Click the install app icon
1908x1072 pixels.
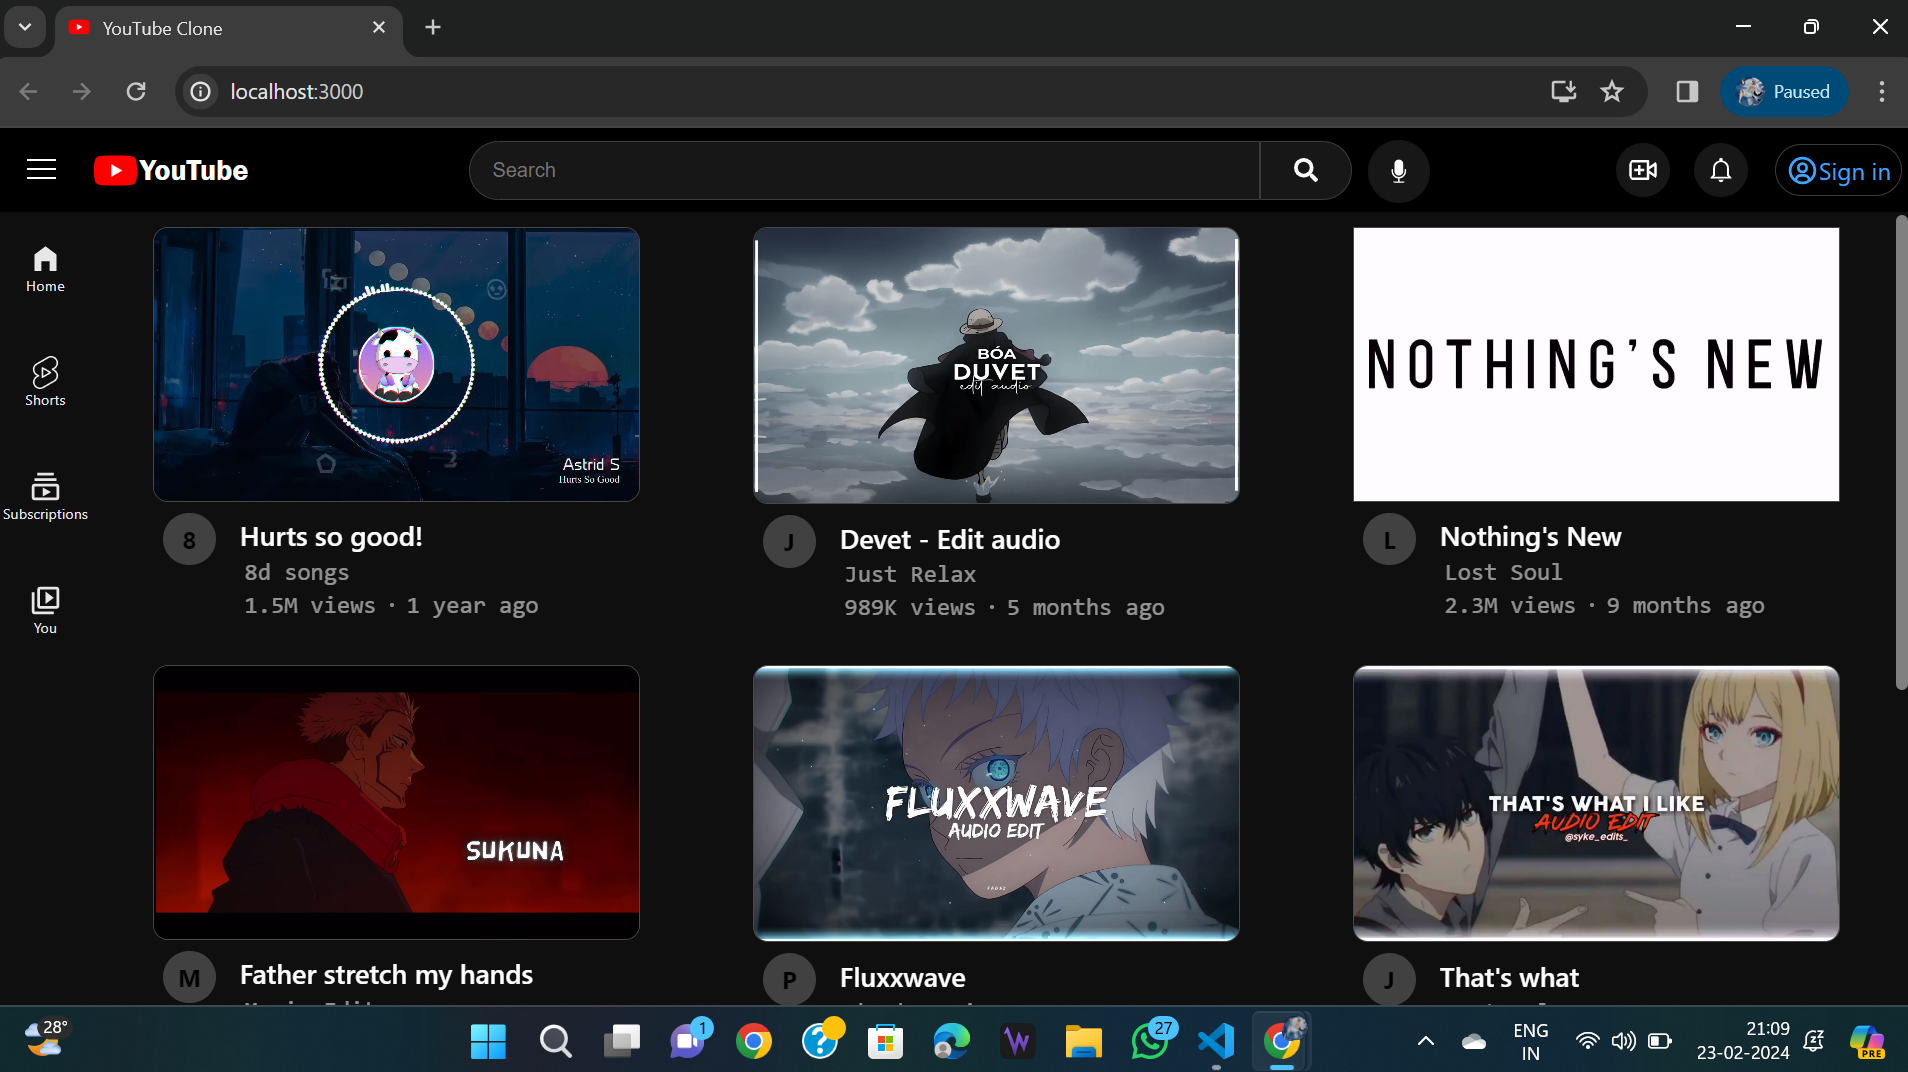[x=1563, y=92]
